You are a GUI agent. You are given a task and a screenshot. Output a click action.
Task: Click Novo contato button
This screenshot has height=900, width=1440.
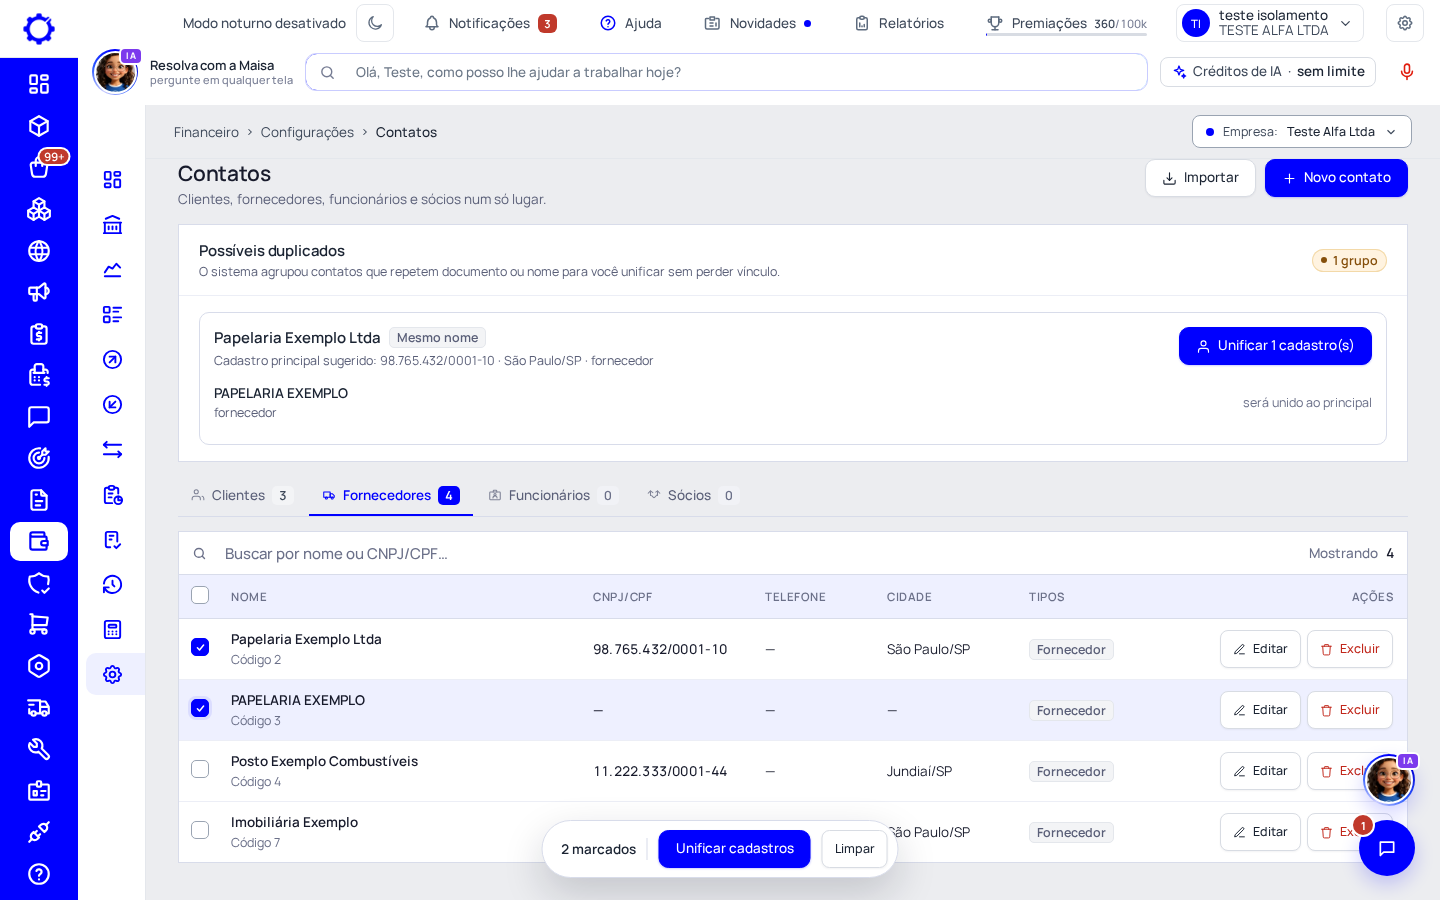[x=1336, y=178]
